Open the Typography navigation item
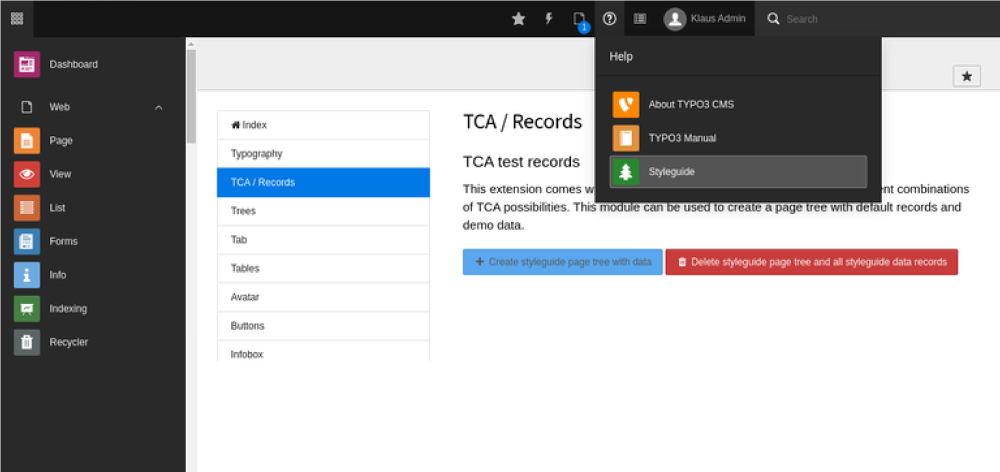Viewport: 1000px width, 472px height. pos(323,154)
